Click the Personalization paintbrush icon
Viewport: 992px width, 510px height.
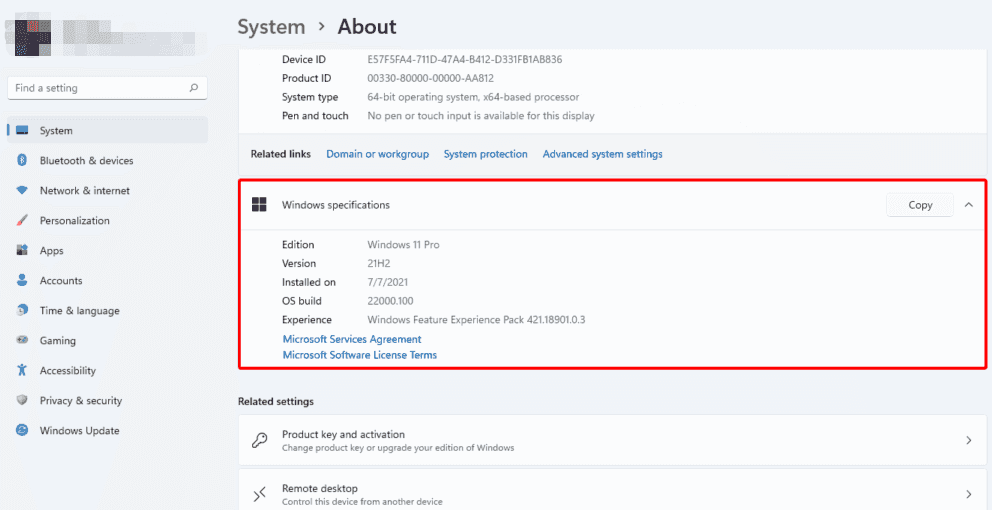[22, 221]
